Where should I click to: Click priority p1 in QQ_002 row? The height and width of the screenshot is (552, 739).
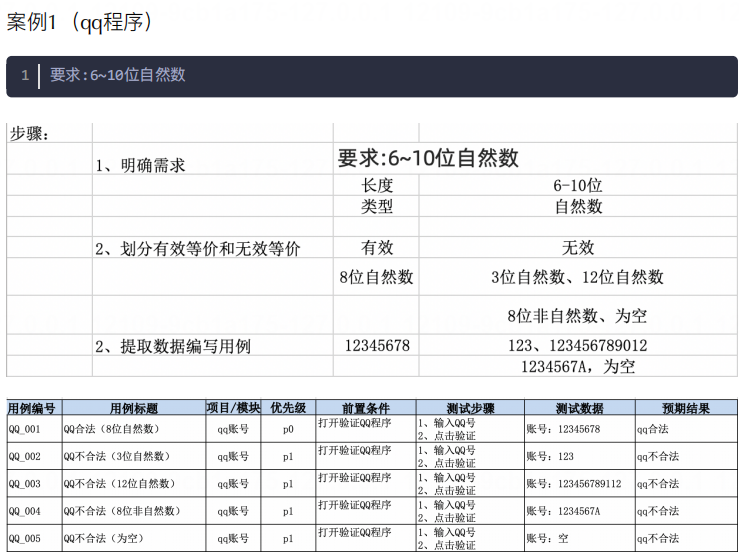(x=288, y=457)
